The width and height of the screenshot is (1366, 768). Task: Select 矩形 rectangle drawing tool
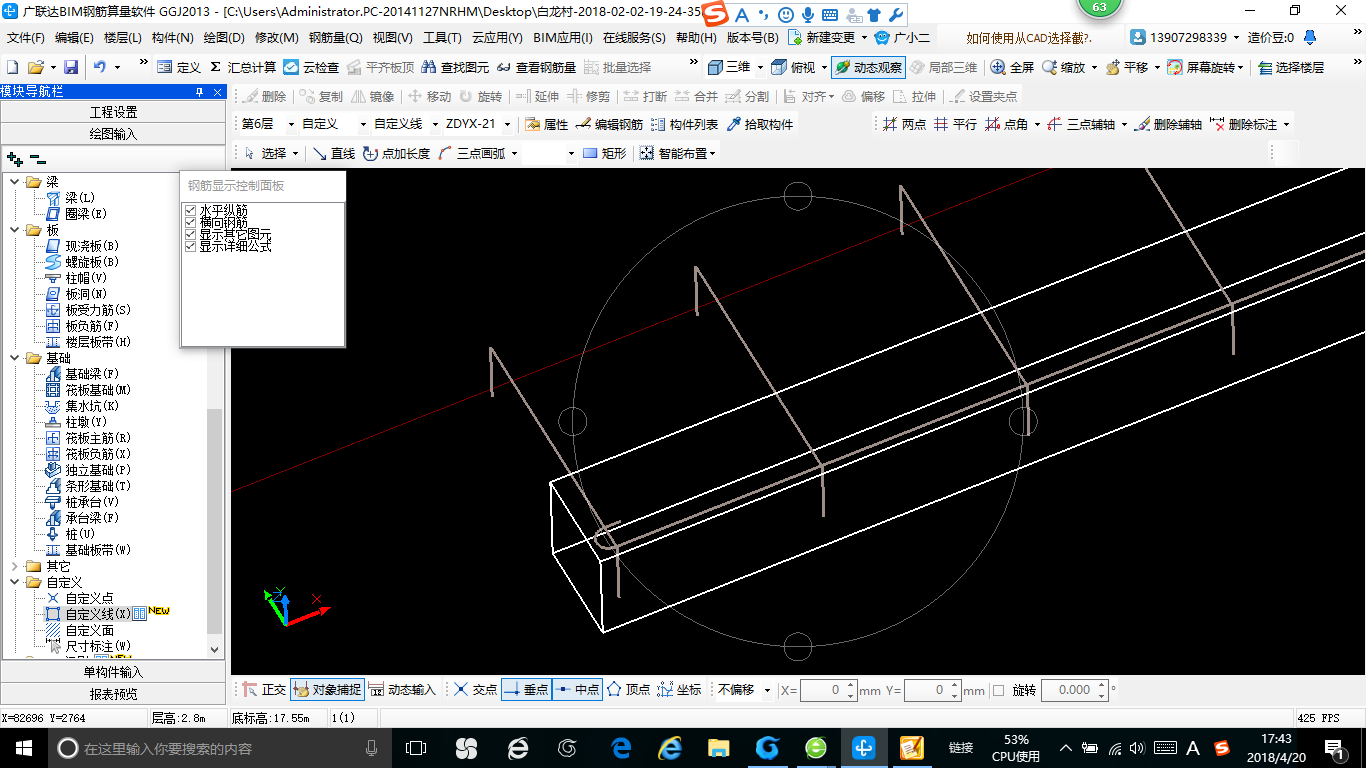[605, 153]
